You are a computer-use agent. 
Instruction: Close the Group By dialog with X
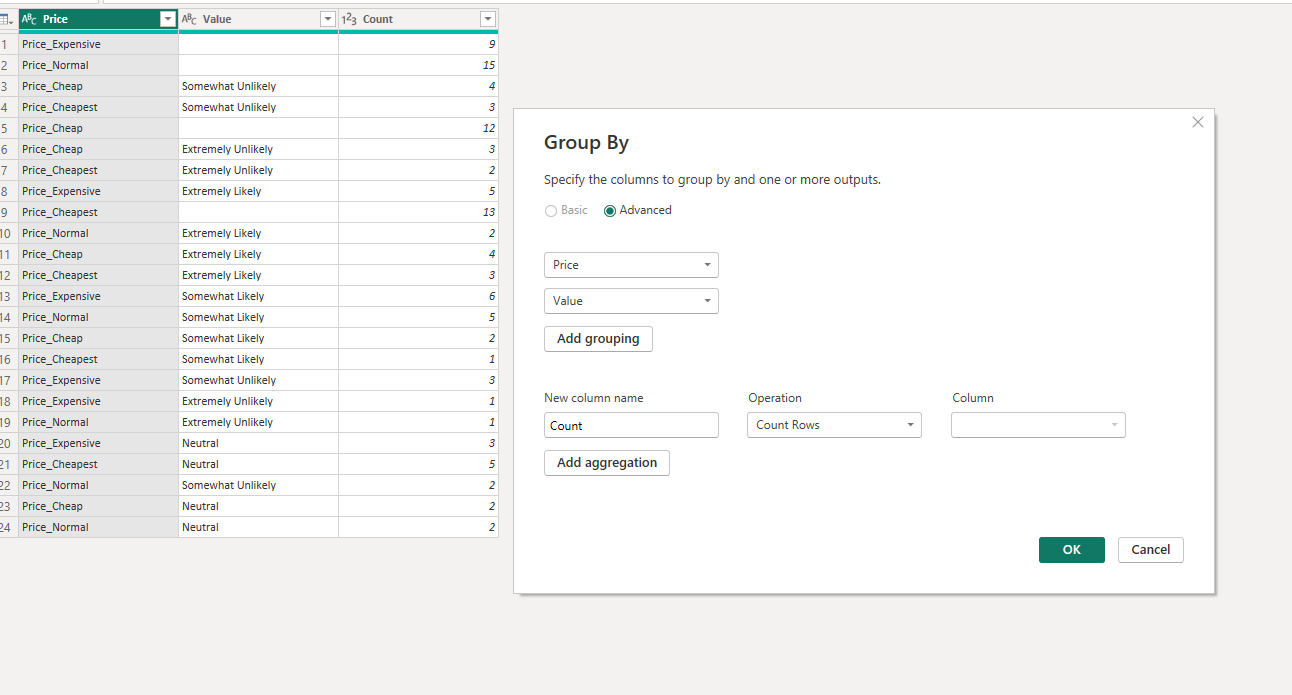coord(1198,122)
